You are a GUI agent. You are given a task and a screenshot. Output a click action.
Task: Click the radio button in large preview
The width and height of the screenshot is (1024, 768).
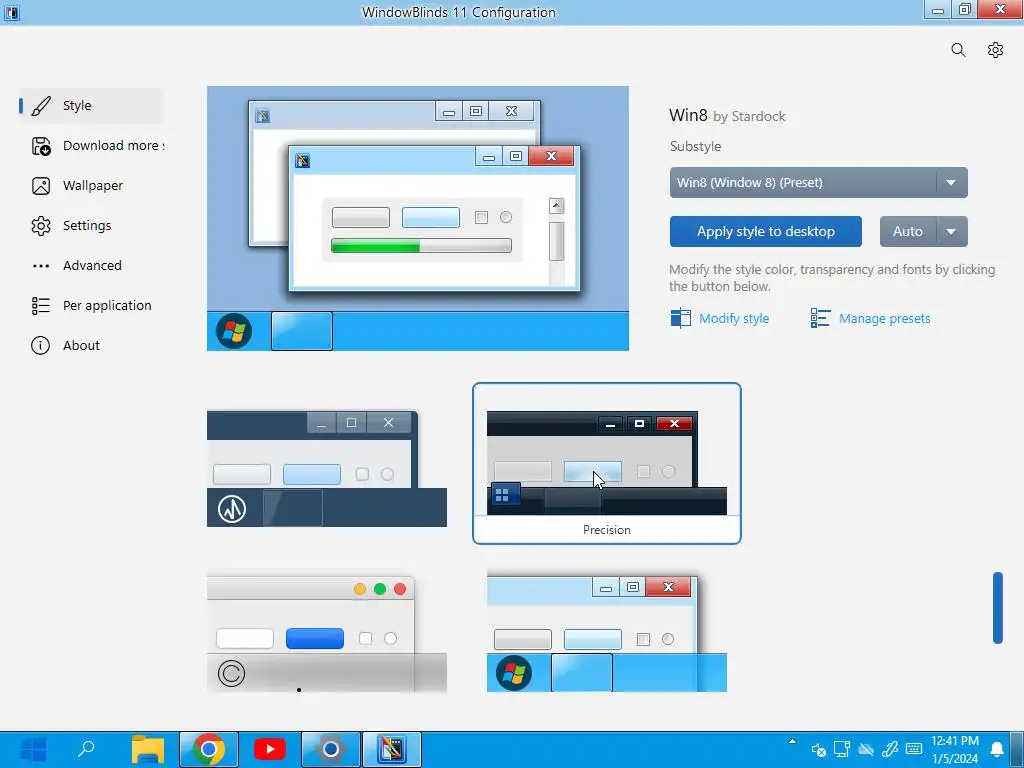click(506, 217)
